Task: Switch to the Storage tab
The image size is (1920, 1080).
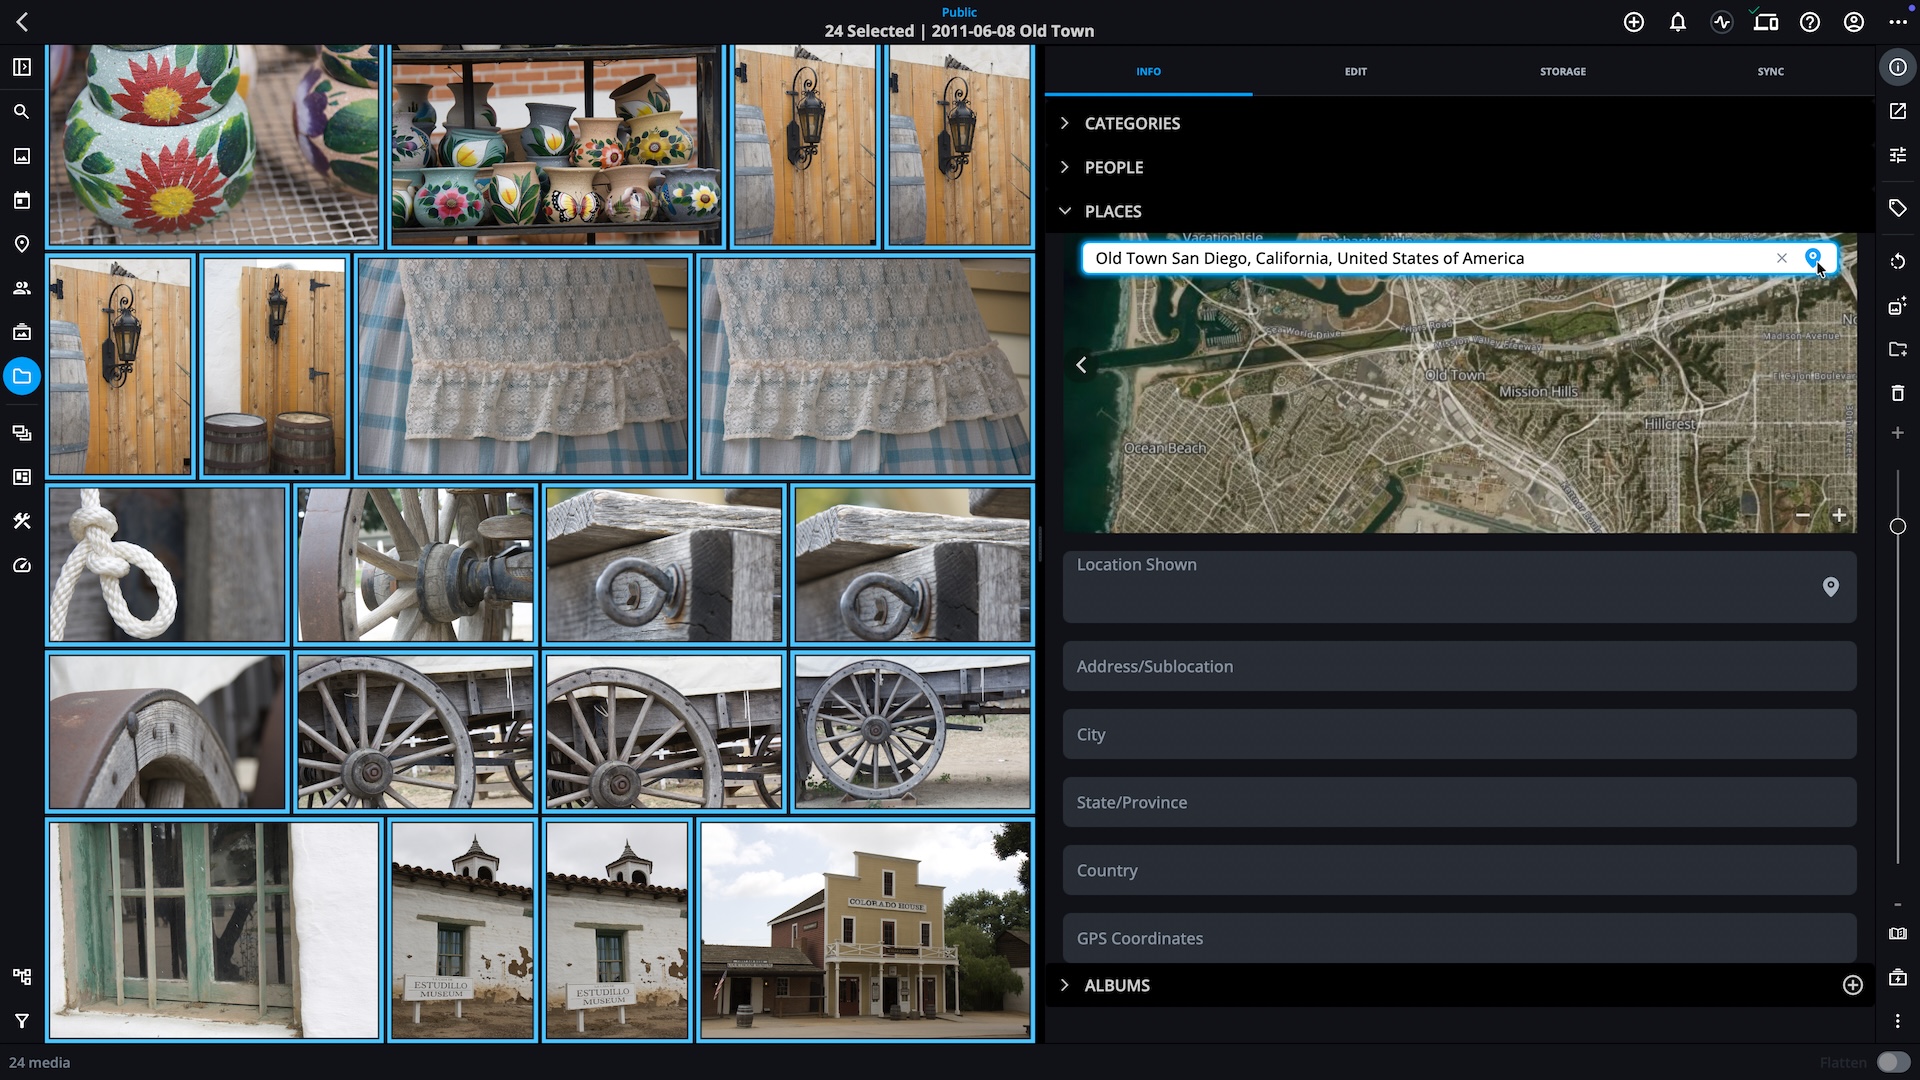Action: [1562, 71]
